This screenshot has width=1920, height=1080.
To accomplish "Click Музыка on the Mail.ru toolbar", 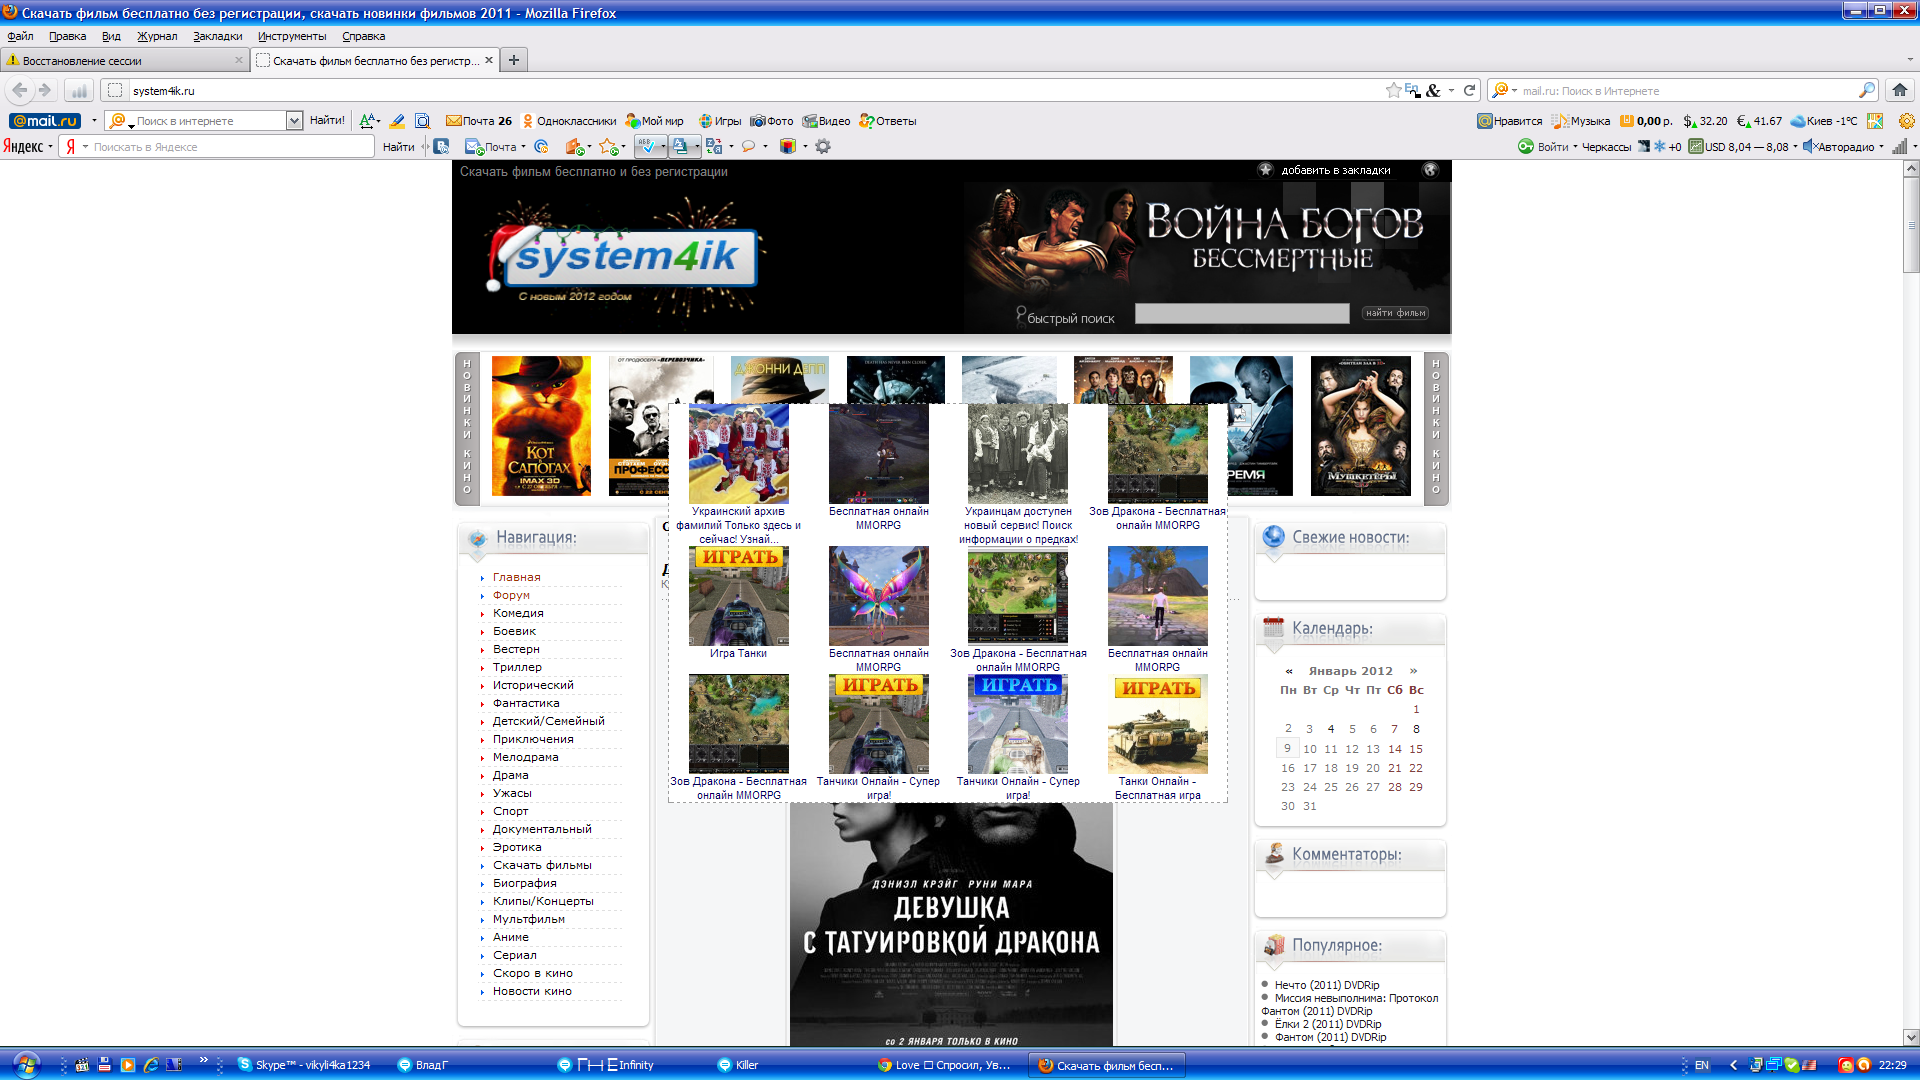I will (1581, 121).
